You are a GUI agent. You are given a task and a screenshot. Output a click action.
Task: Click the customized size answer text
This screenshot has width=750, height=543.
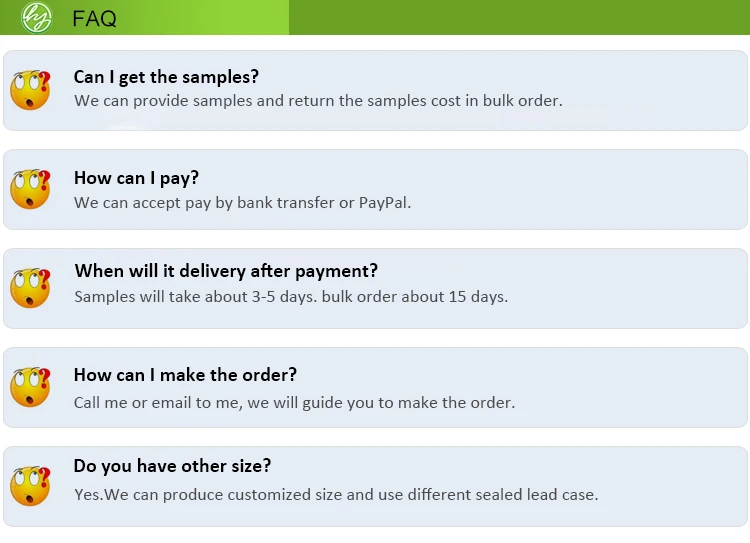tap(335, 494)
